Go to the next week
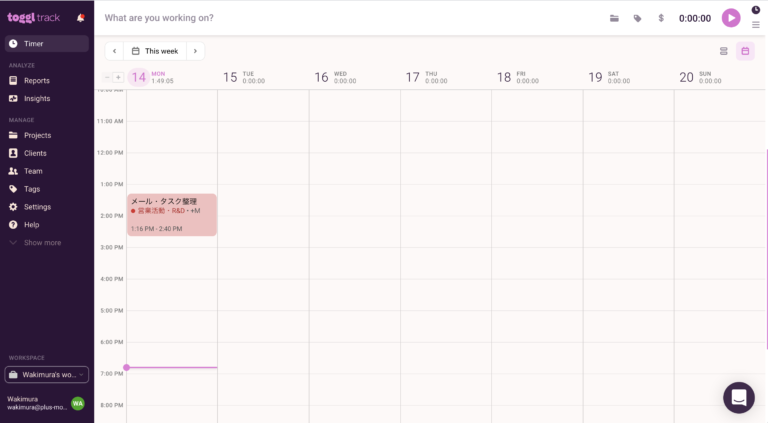The width and height of the screenshot is (768, 423). coord(195,51)
